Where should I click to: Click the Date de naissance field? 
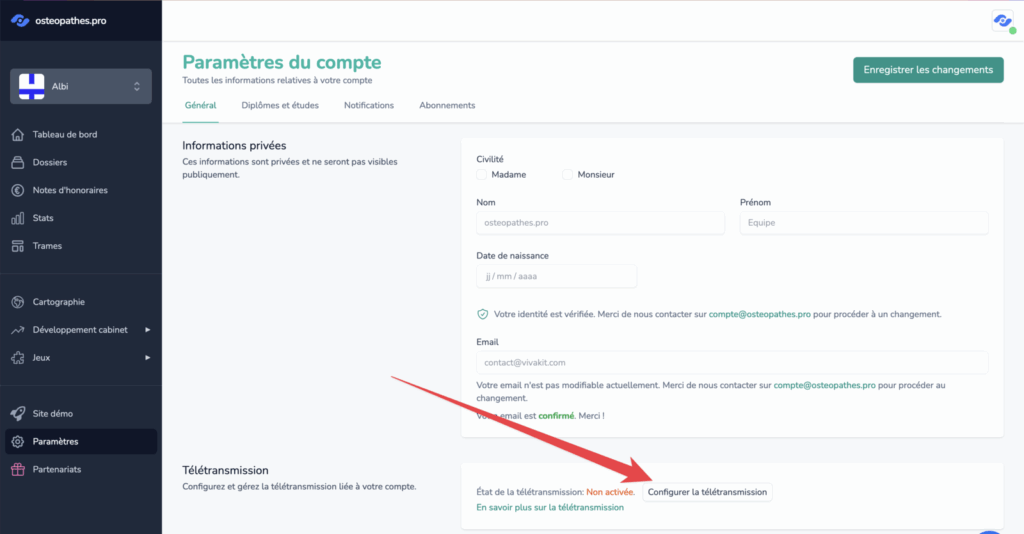(x=556, y=276)
